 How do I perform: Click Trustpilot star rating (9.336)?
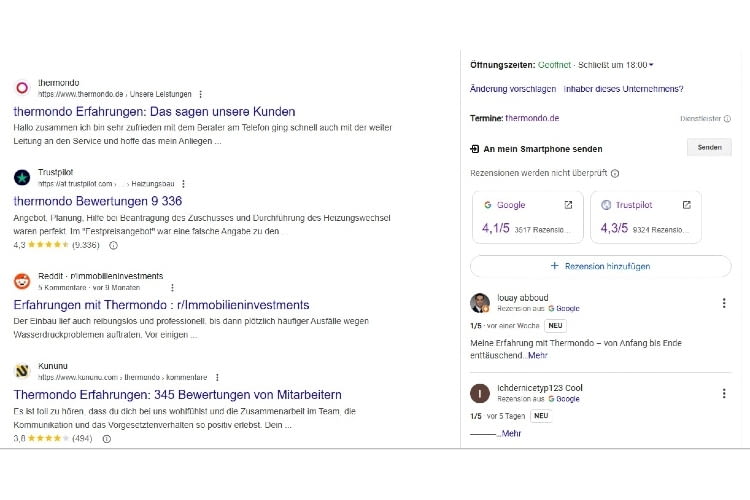(x=56, y=245)
